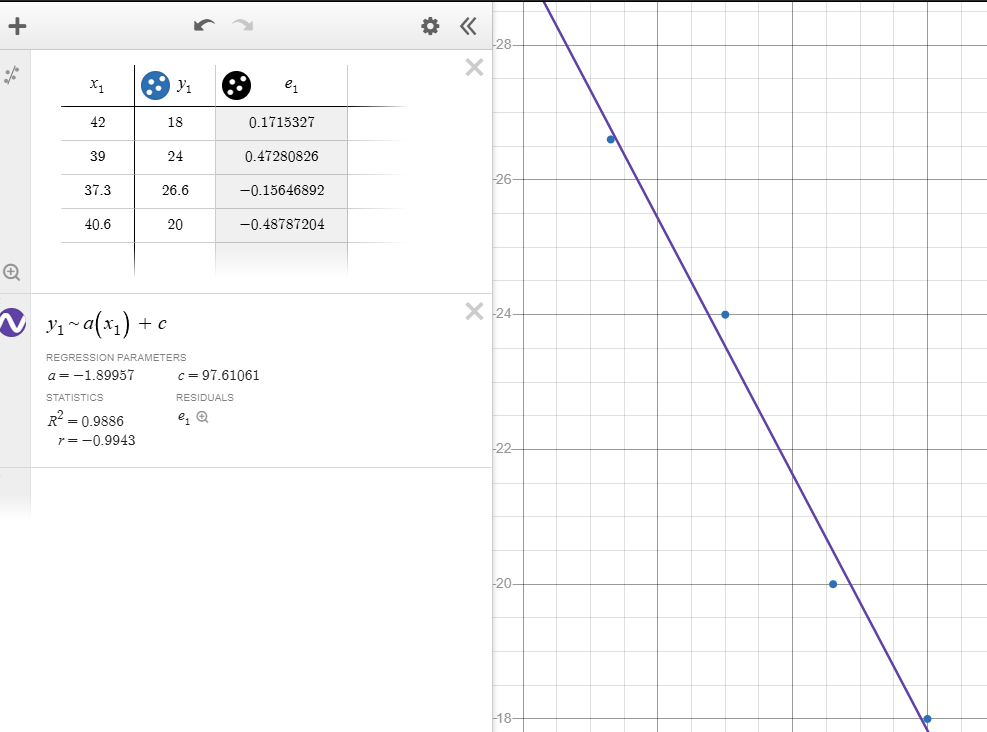Click the REGRESSION PARAMETERS heading
The height and width of the screenshot is (732, 987).
point(116,358)
